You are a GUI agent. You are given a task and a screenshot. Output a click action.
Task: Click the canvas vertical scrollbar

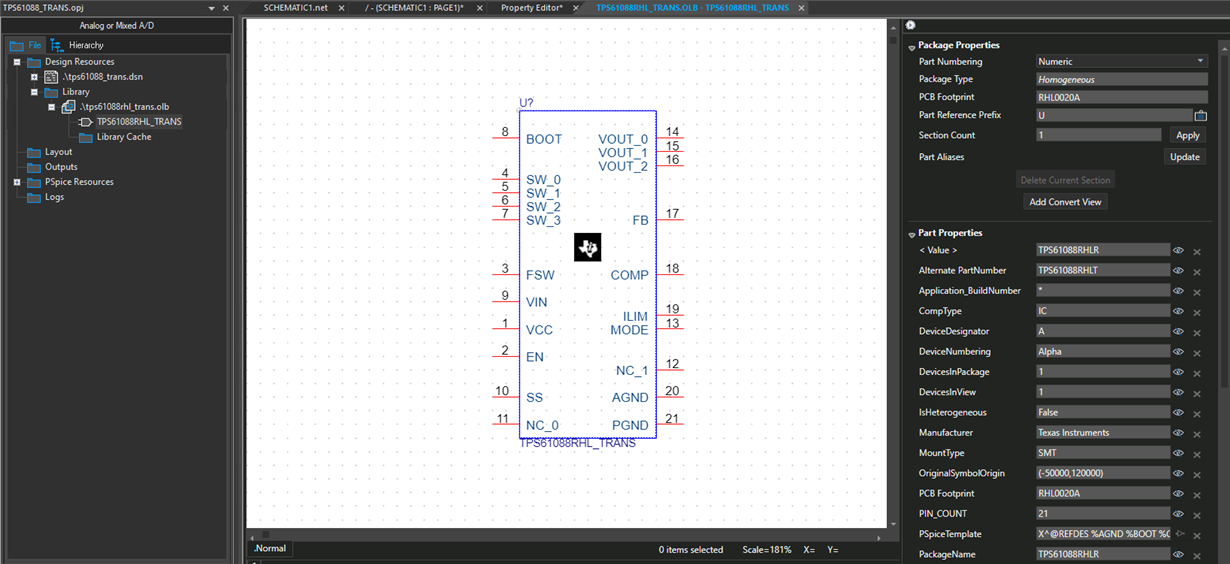[894, 274]
